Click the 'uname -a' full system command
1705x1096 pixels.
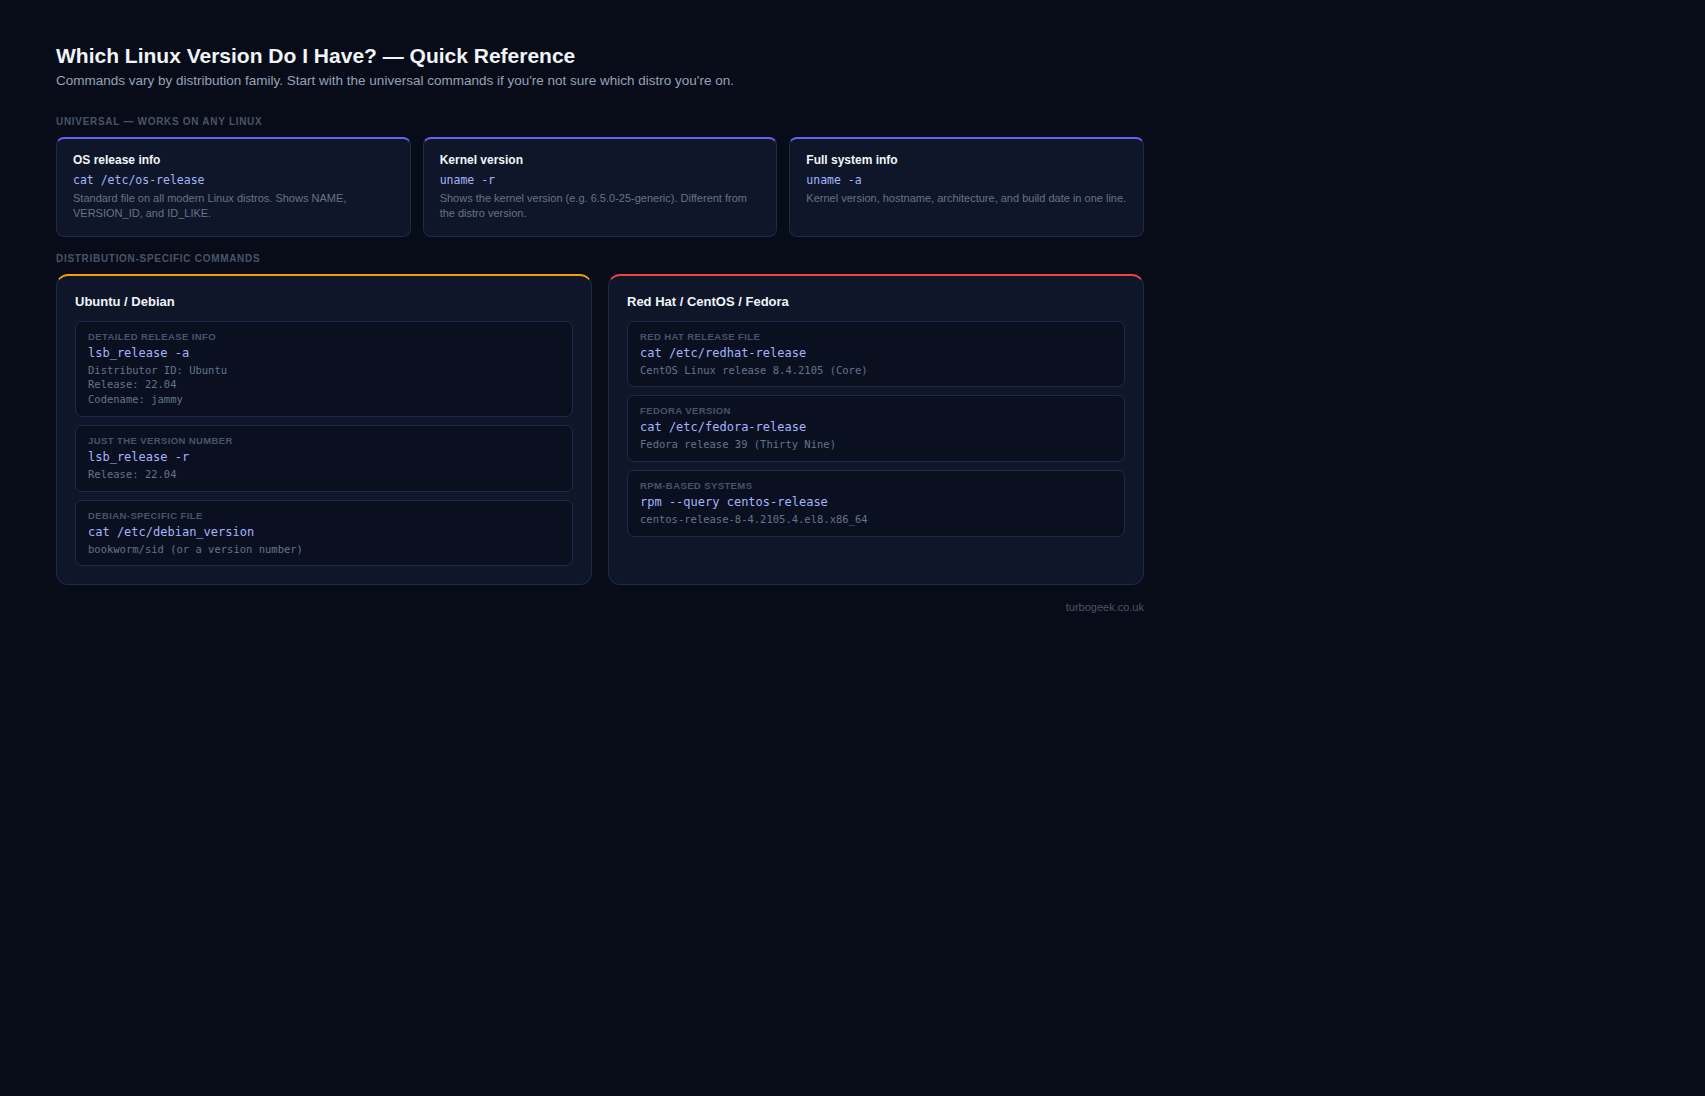point(833,180)
